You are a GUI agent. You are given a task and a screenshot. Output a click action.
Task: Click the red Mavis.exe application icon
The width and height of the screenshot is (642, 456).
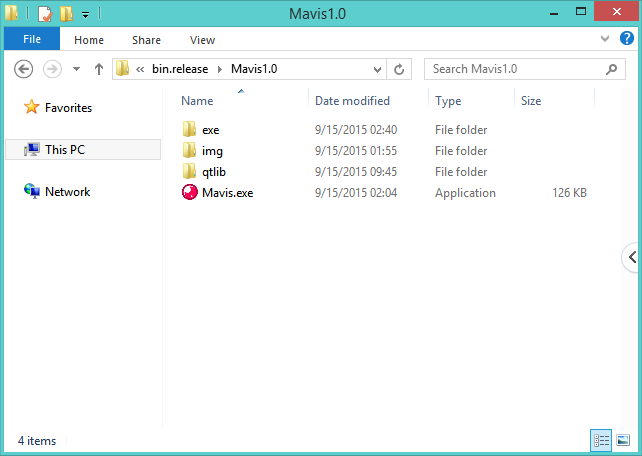190,192
